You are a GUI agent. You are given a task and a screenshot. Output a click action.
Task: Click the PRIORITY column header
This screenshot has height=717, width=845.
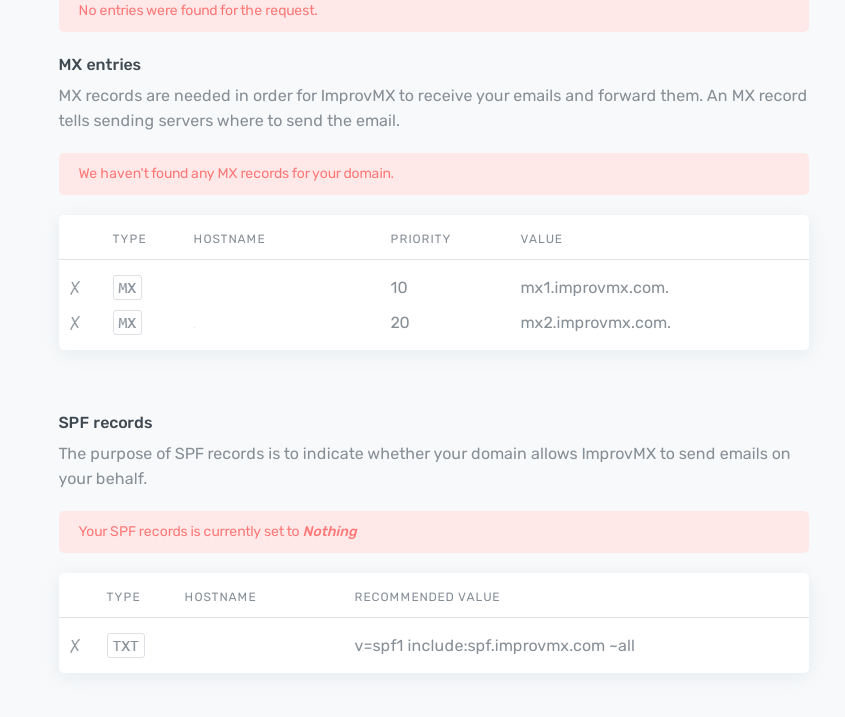coord(420,239)
